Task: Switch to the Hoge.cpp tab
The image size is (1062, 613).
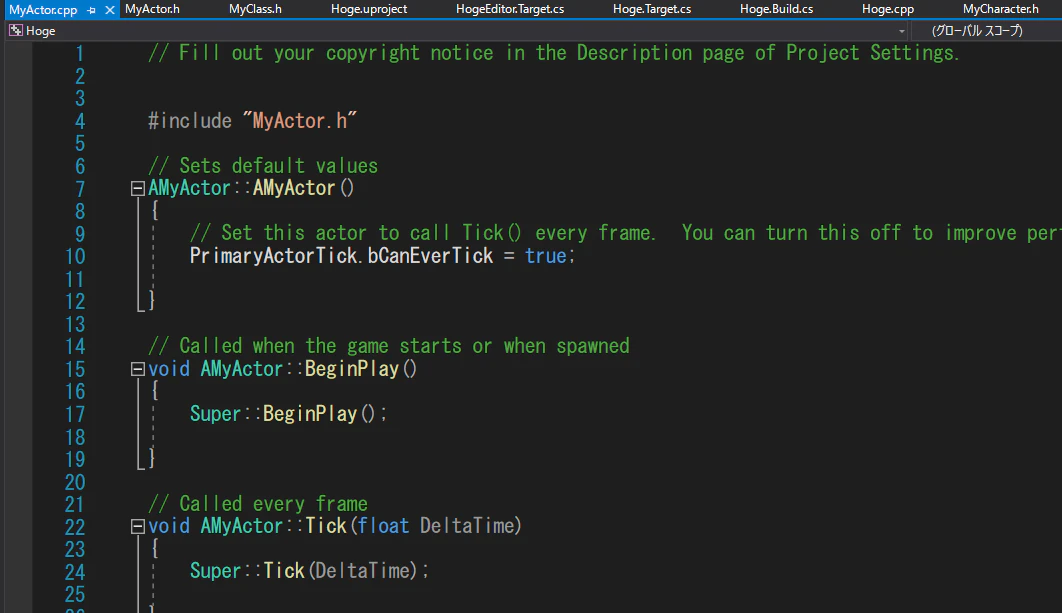Action: tap(888, 9)
